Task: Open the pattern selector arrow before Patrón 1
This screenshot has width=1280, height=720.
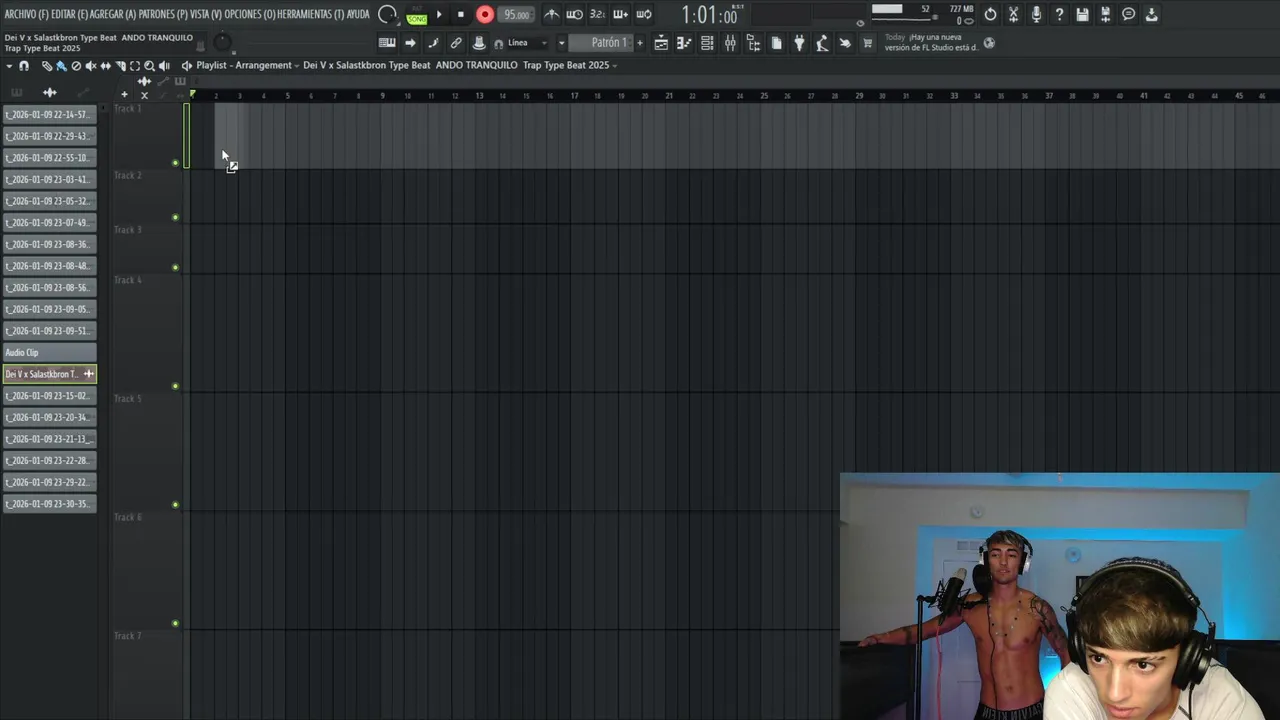Action: pyautogui.click(x=562, y=43)
